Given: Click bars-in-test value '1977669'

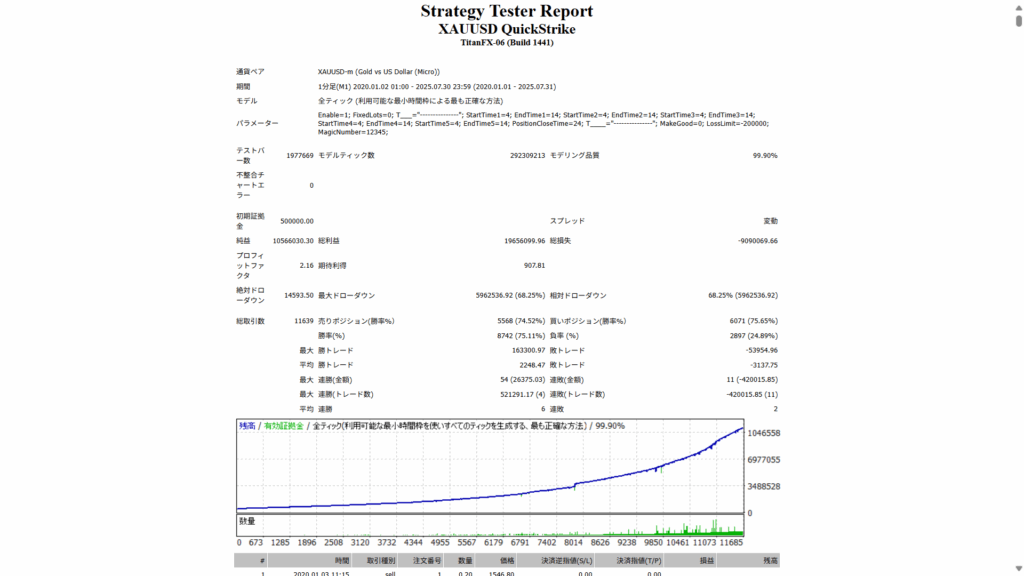Looking at the screenshot, I should (x=300, y=155).
